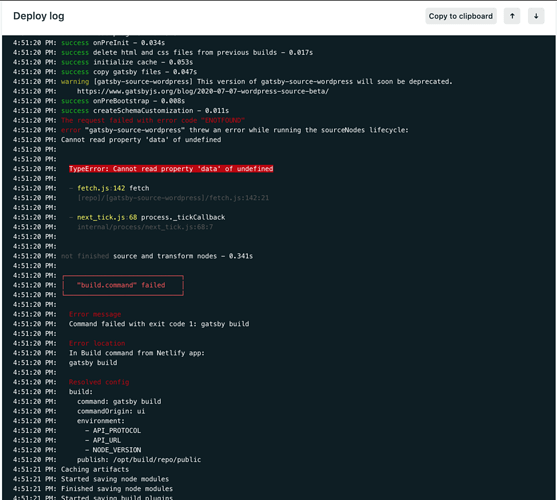Click the ENOTFOUND request failed line
This screenshot has height=500, width=557.
click(153, 120)
